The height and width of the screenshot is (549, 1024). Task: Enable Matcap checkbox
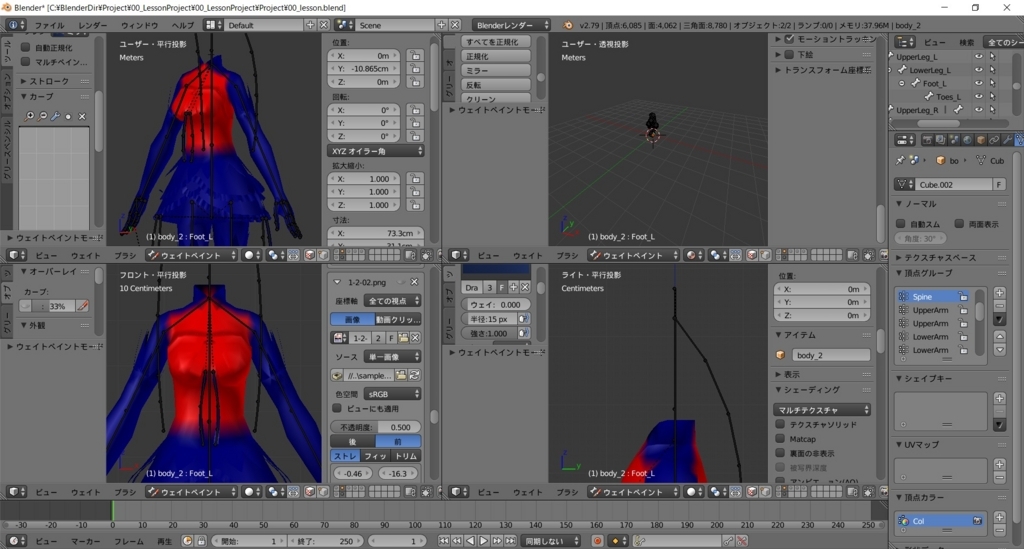coord(780,439)
